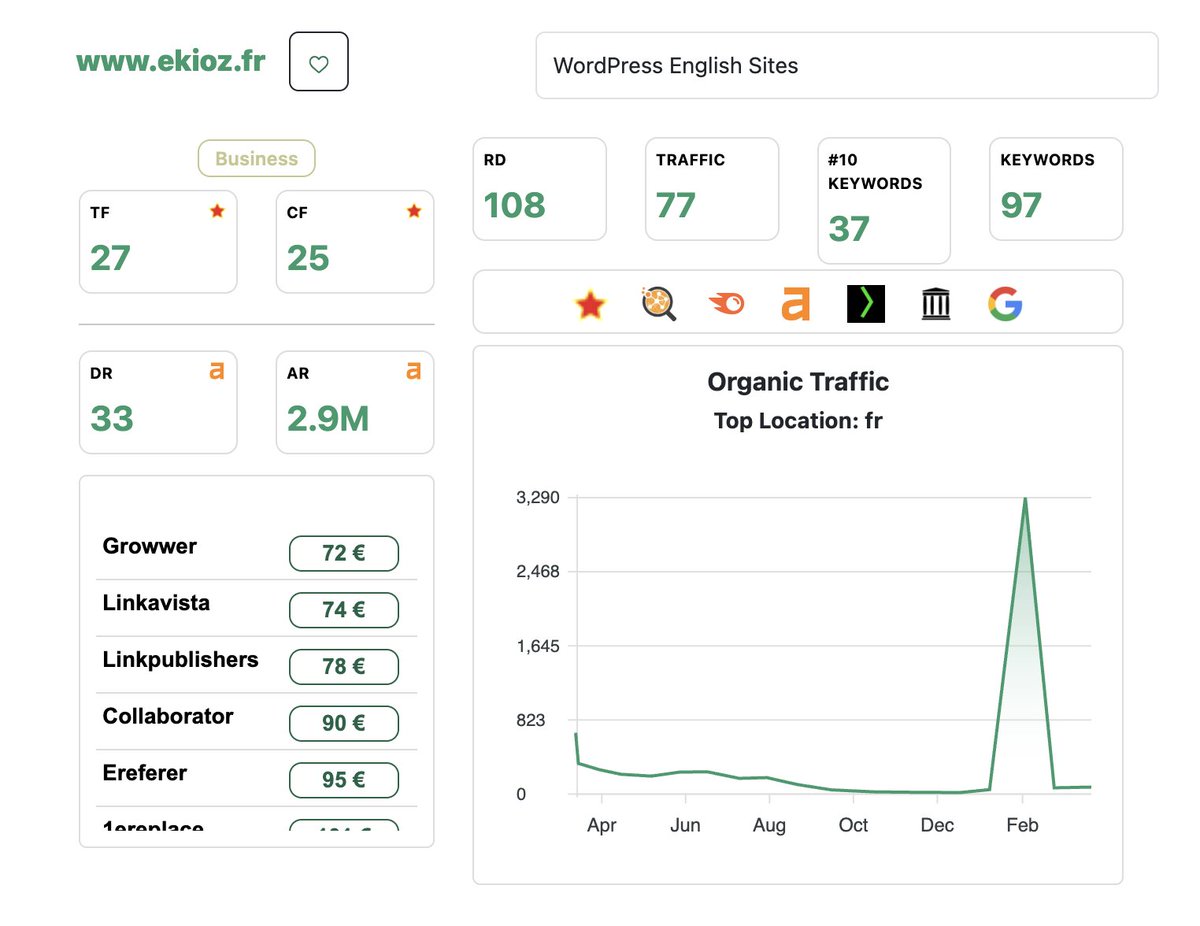The width and height of the screenshot is (1200, 926).
Task: Click the Ereferer platform name
Action: 145,773
